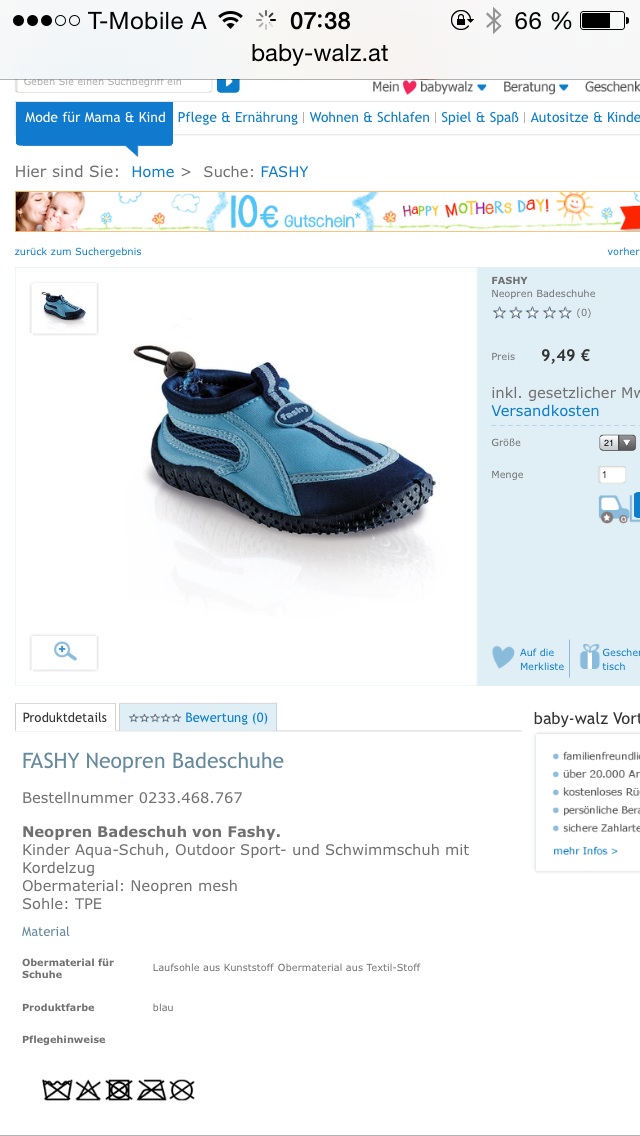Click the care symbols icons under Pflegehinweise
640x1136 pixels.
pos(119,1090)
